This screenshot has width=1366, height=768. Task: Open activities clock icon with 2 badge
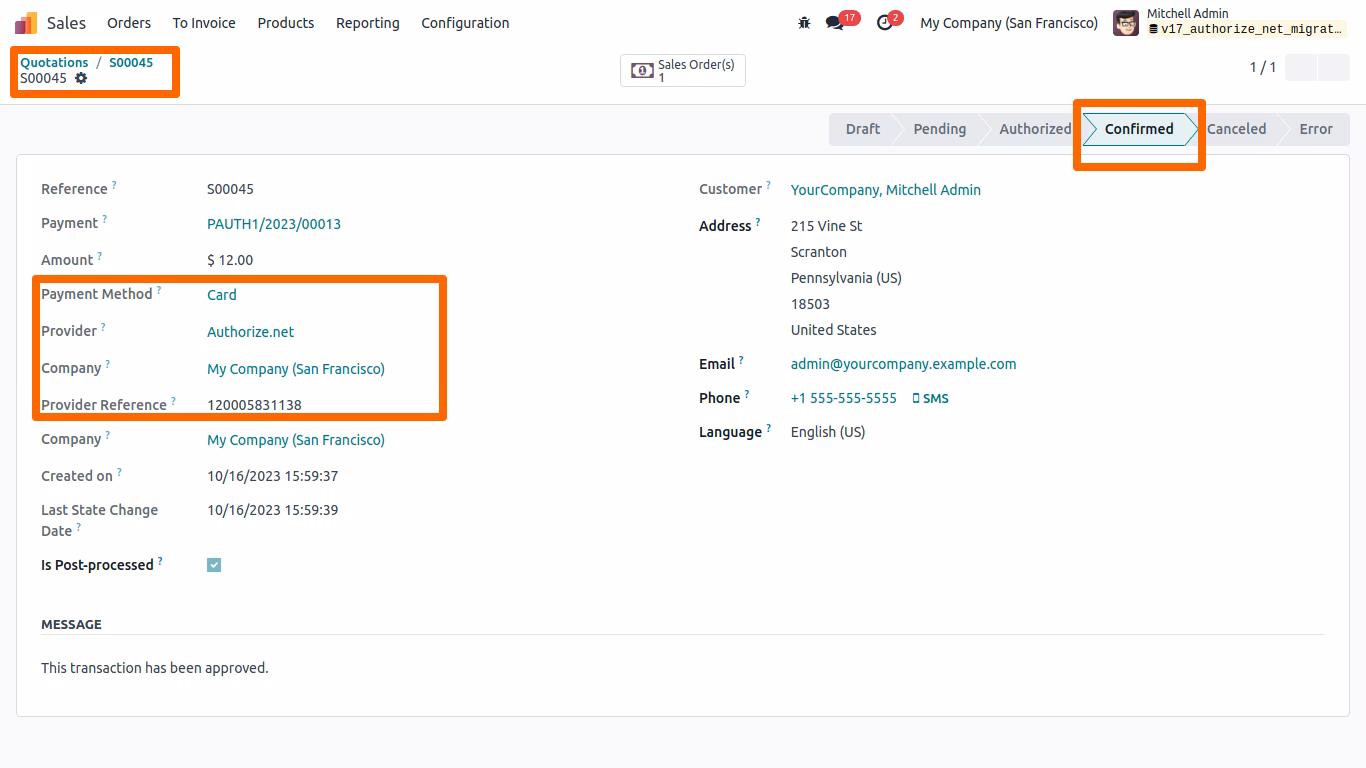pyautogui.click(x=884, y=23)
